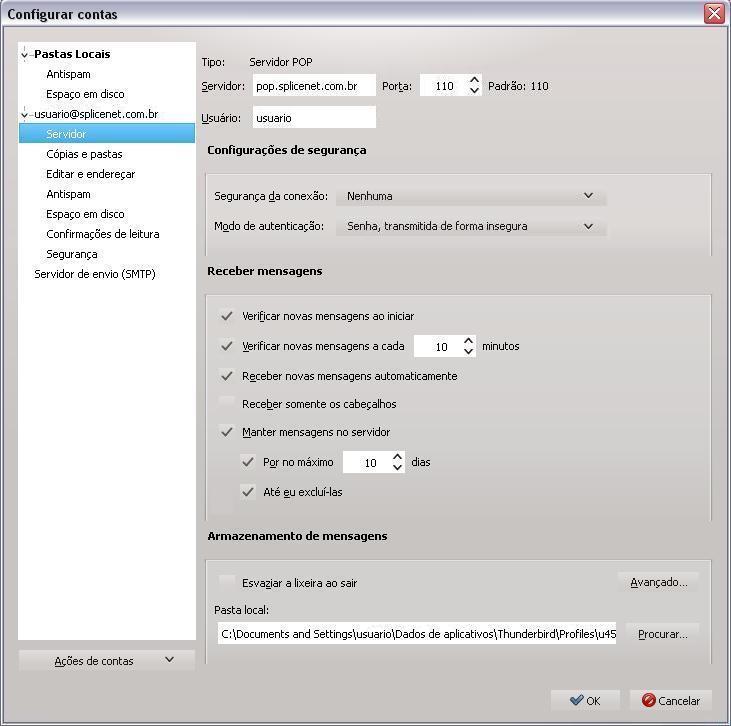The height and width of the screenshot is (726, 731).
Task: Open Confirmações de leitura settings
Action: pos(103,234)
